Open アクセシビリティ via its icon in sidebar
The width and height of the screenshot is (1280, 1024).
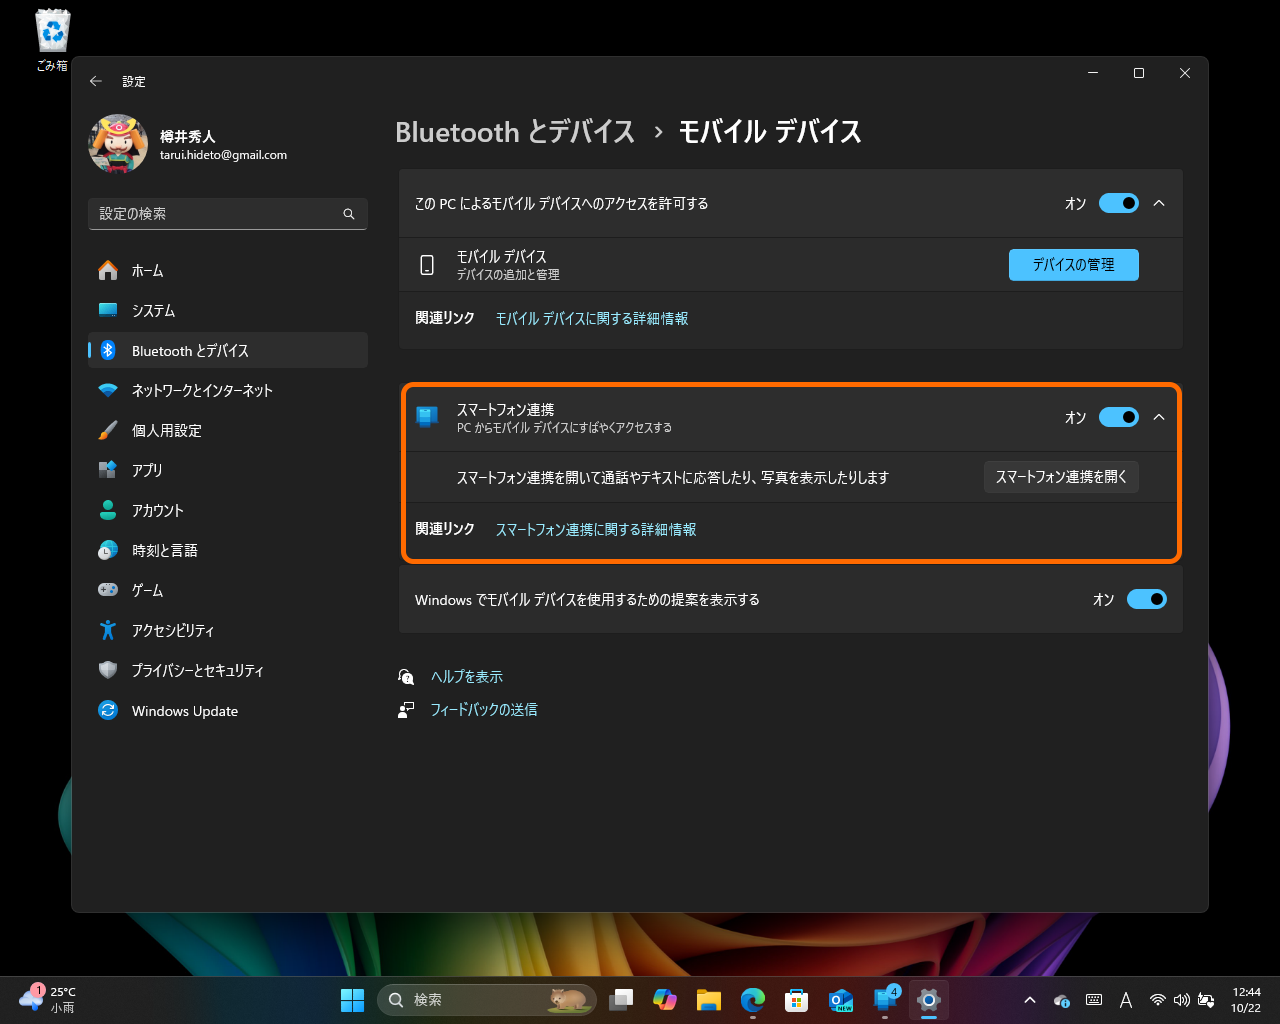[x=108, y=630]
